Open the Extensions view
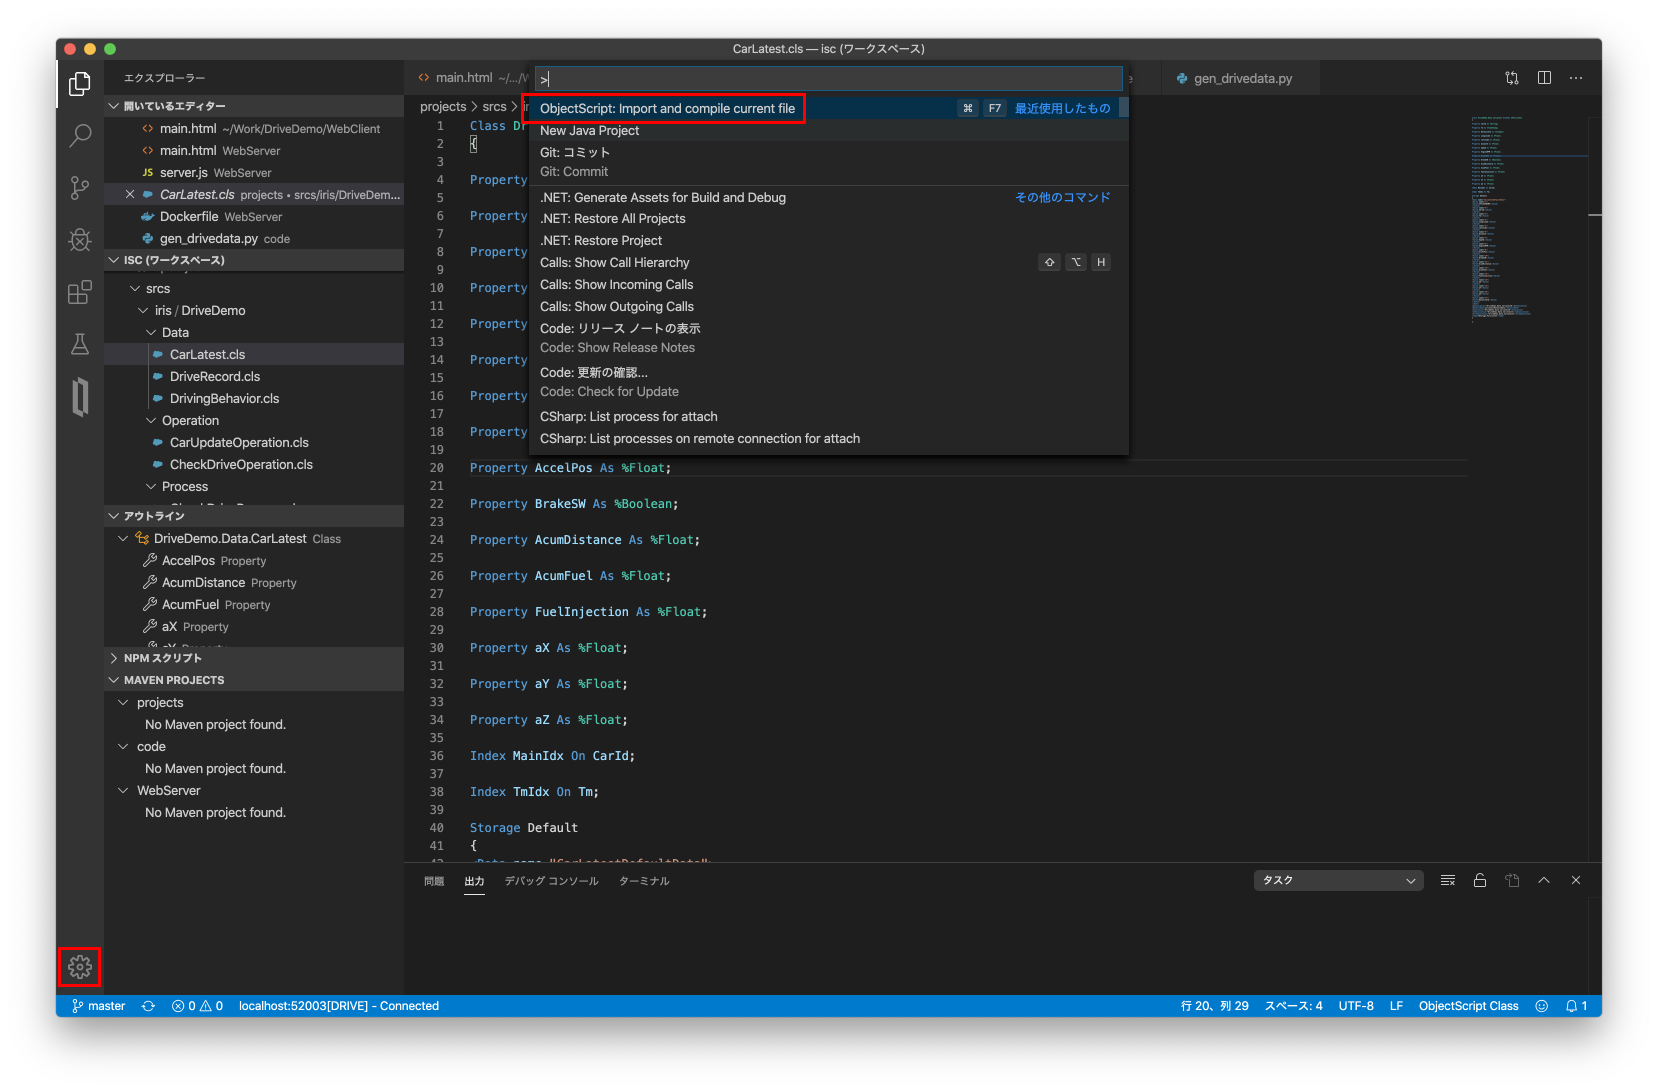The height and width of the screenshot is (1091, 1658). [x=80, y=292]
